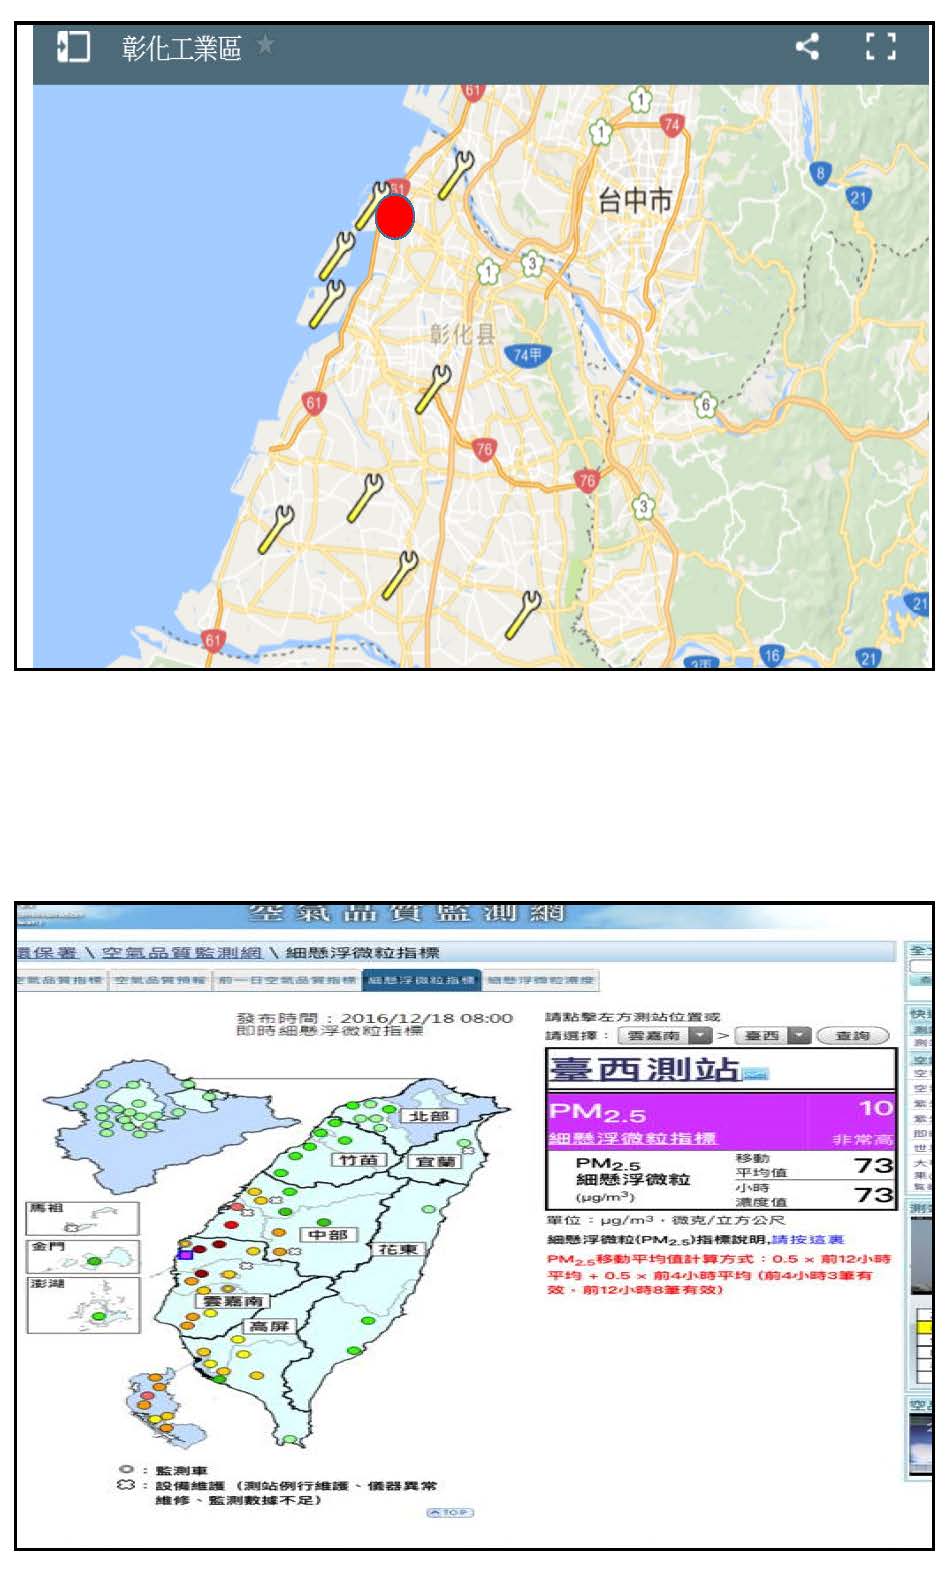The width and height of the screenshot is (951, 1572).
Task: Switch to 空氣品質預報 tab
Action: [x=160, y=980]
